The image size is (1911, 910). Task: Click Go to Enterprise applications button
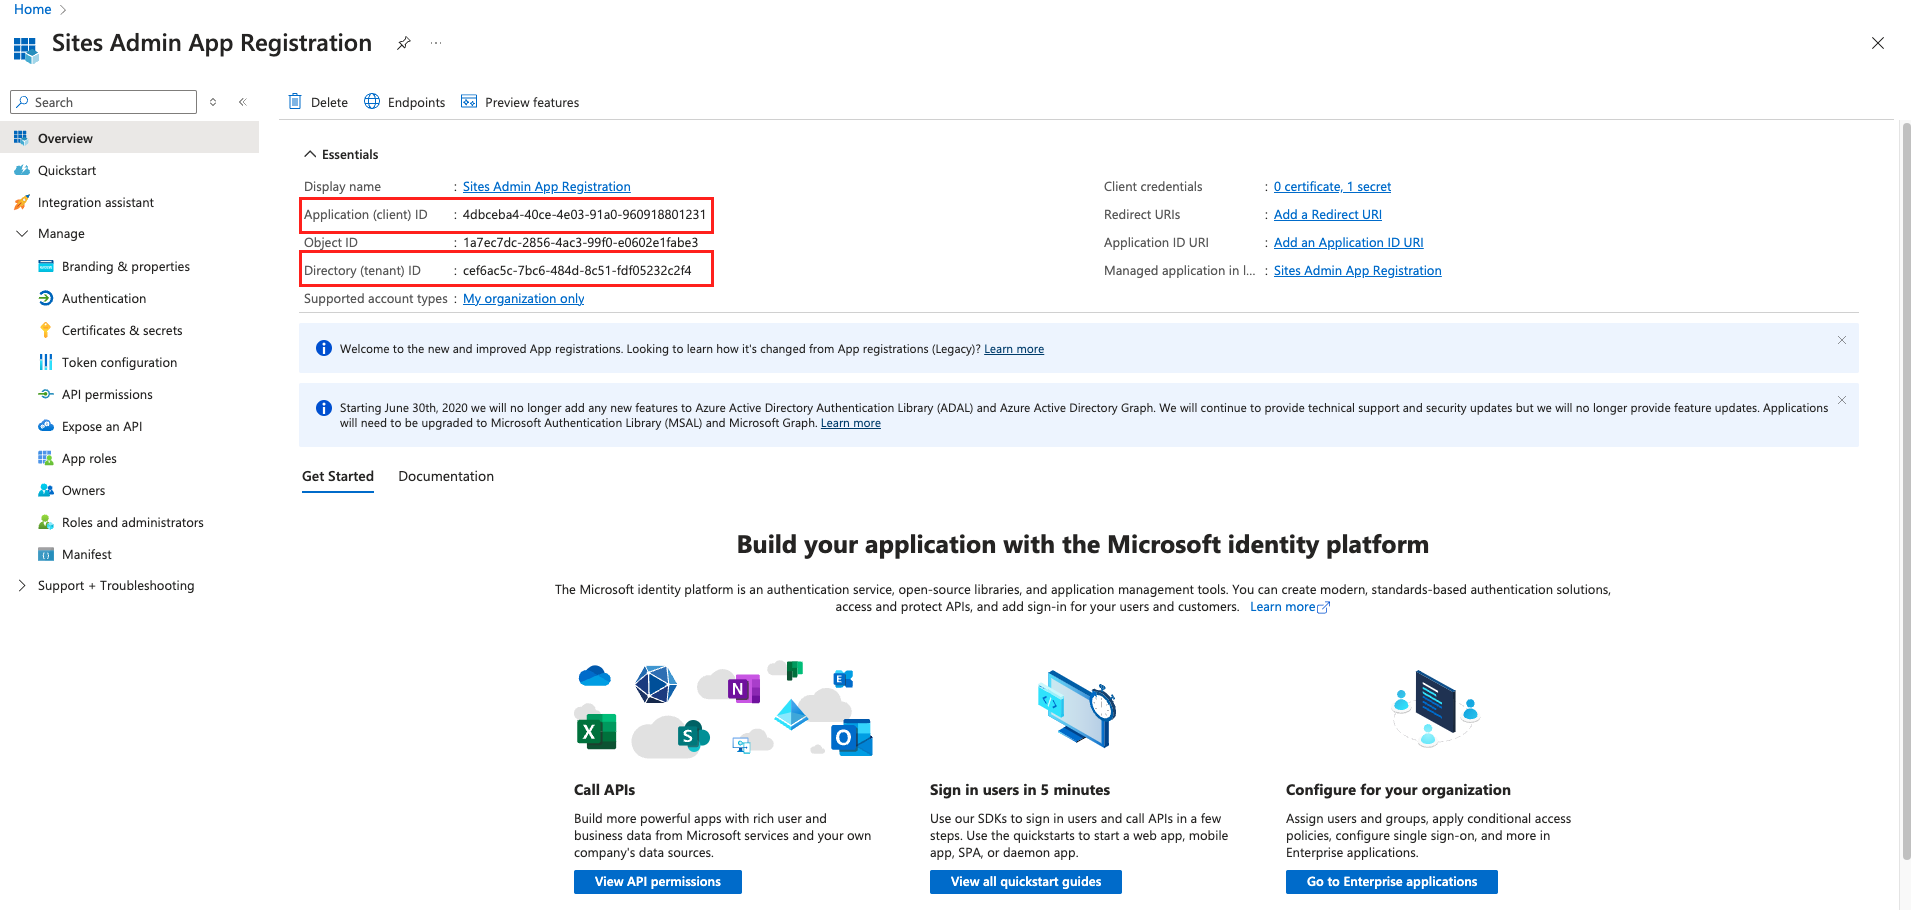click(x=1392, y=881)
